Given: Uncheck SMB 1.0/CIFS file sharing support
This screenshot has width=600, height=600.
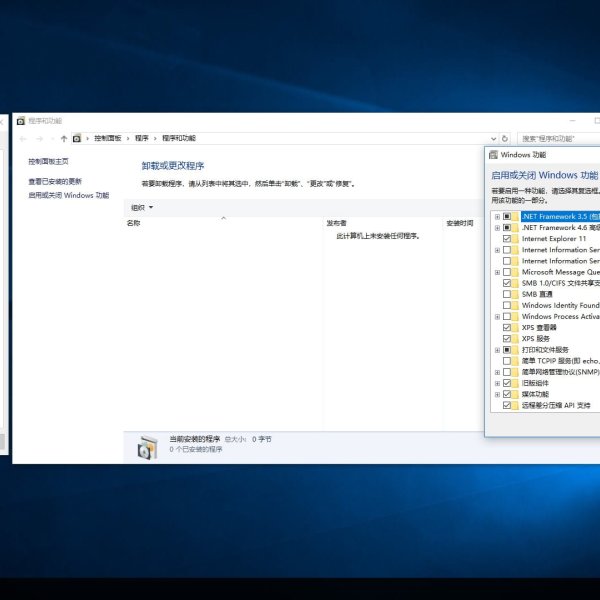Looking at the screenshot, I should tap(507, 283).
